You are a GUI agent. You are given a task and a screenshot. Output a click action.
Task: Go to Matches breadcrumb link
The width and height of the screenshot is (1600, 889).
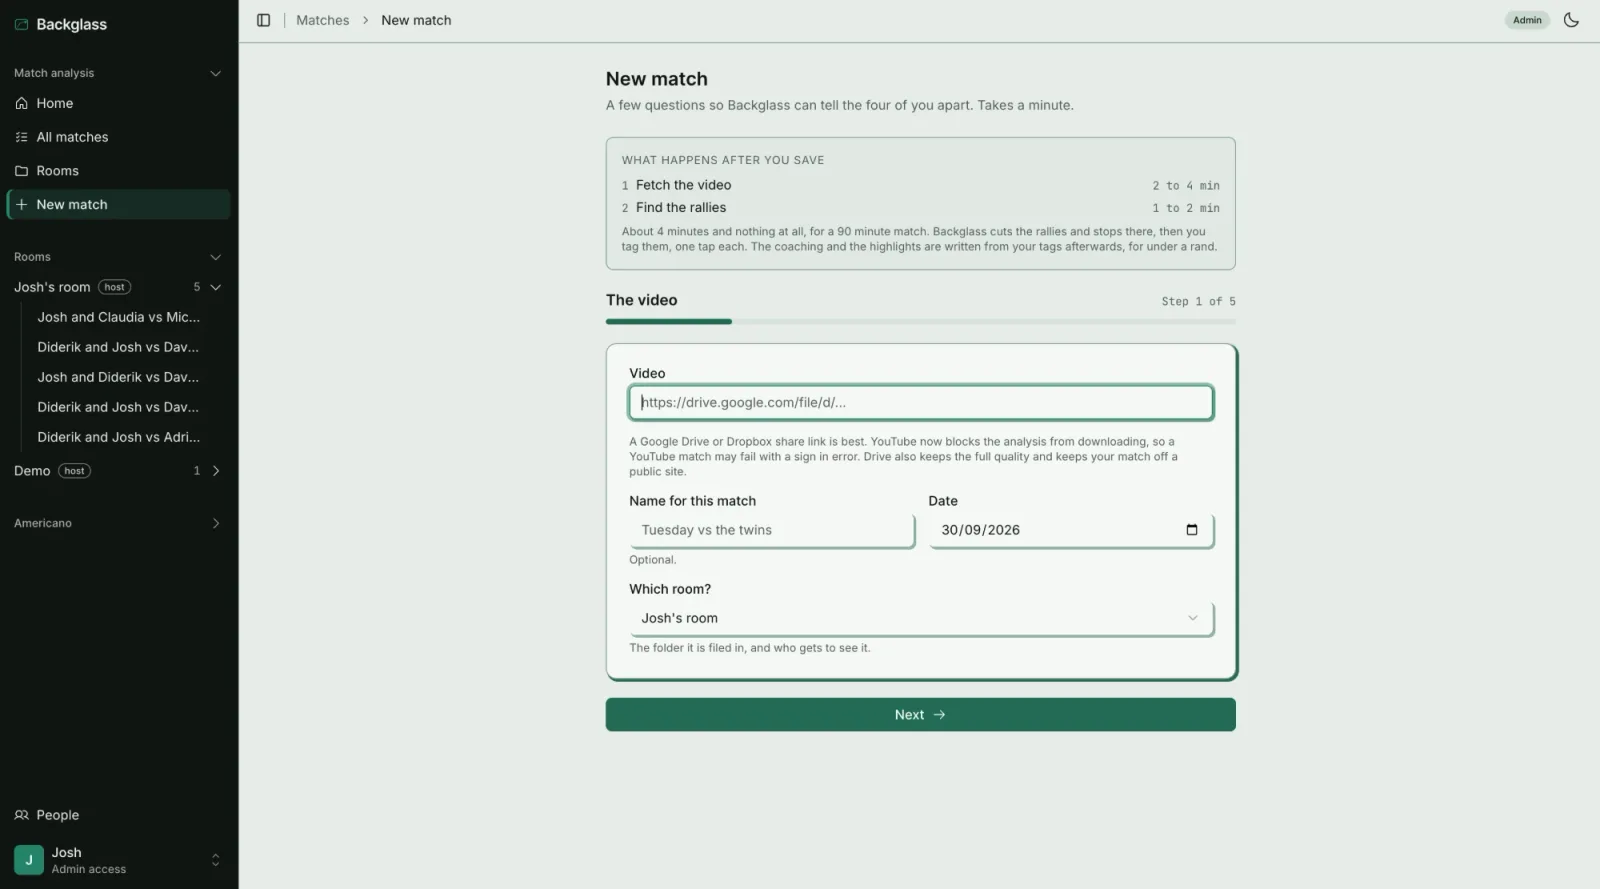click(322, 20)
